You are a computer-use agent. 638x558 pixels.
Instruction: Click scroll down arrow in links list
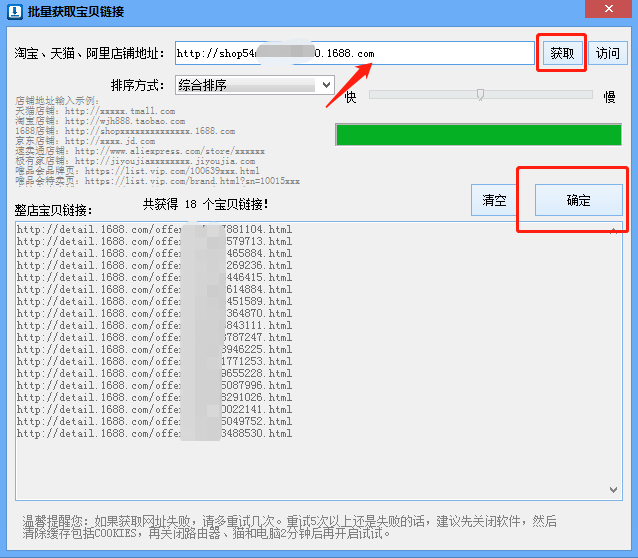pos(614,490)
